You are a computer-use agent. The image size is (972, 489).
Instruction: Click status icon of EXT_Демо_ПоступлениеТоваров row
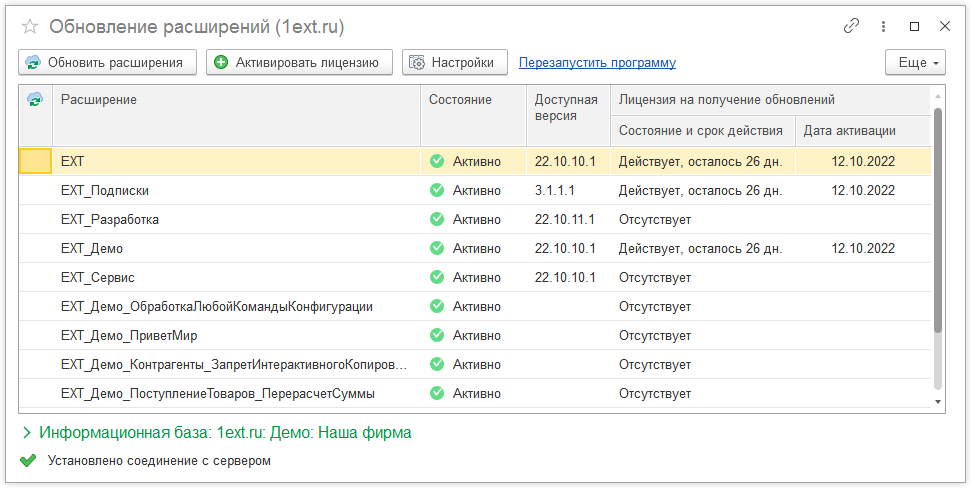[437, 394]
